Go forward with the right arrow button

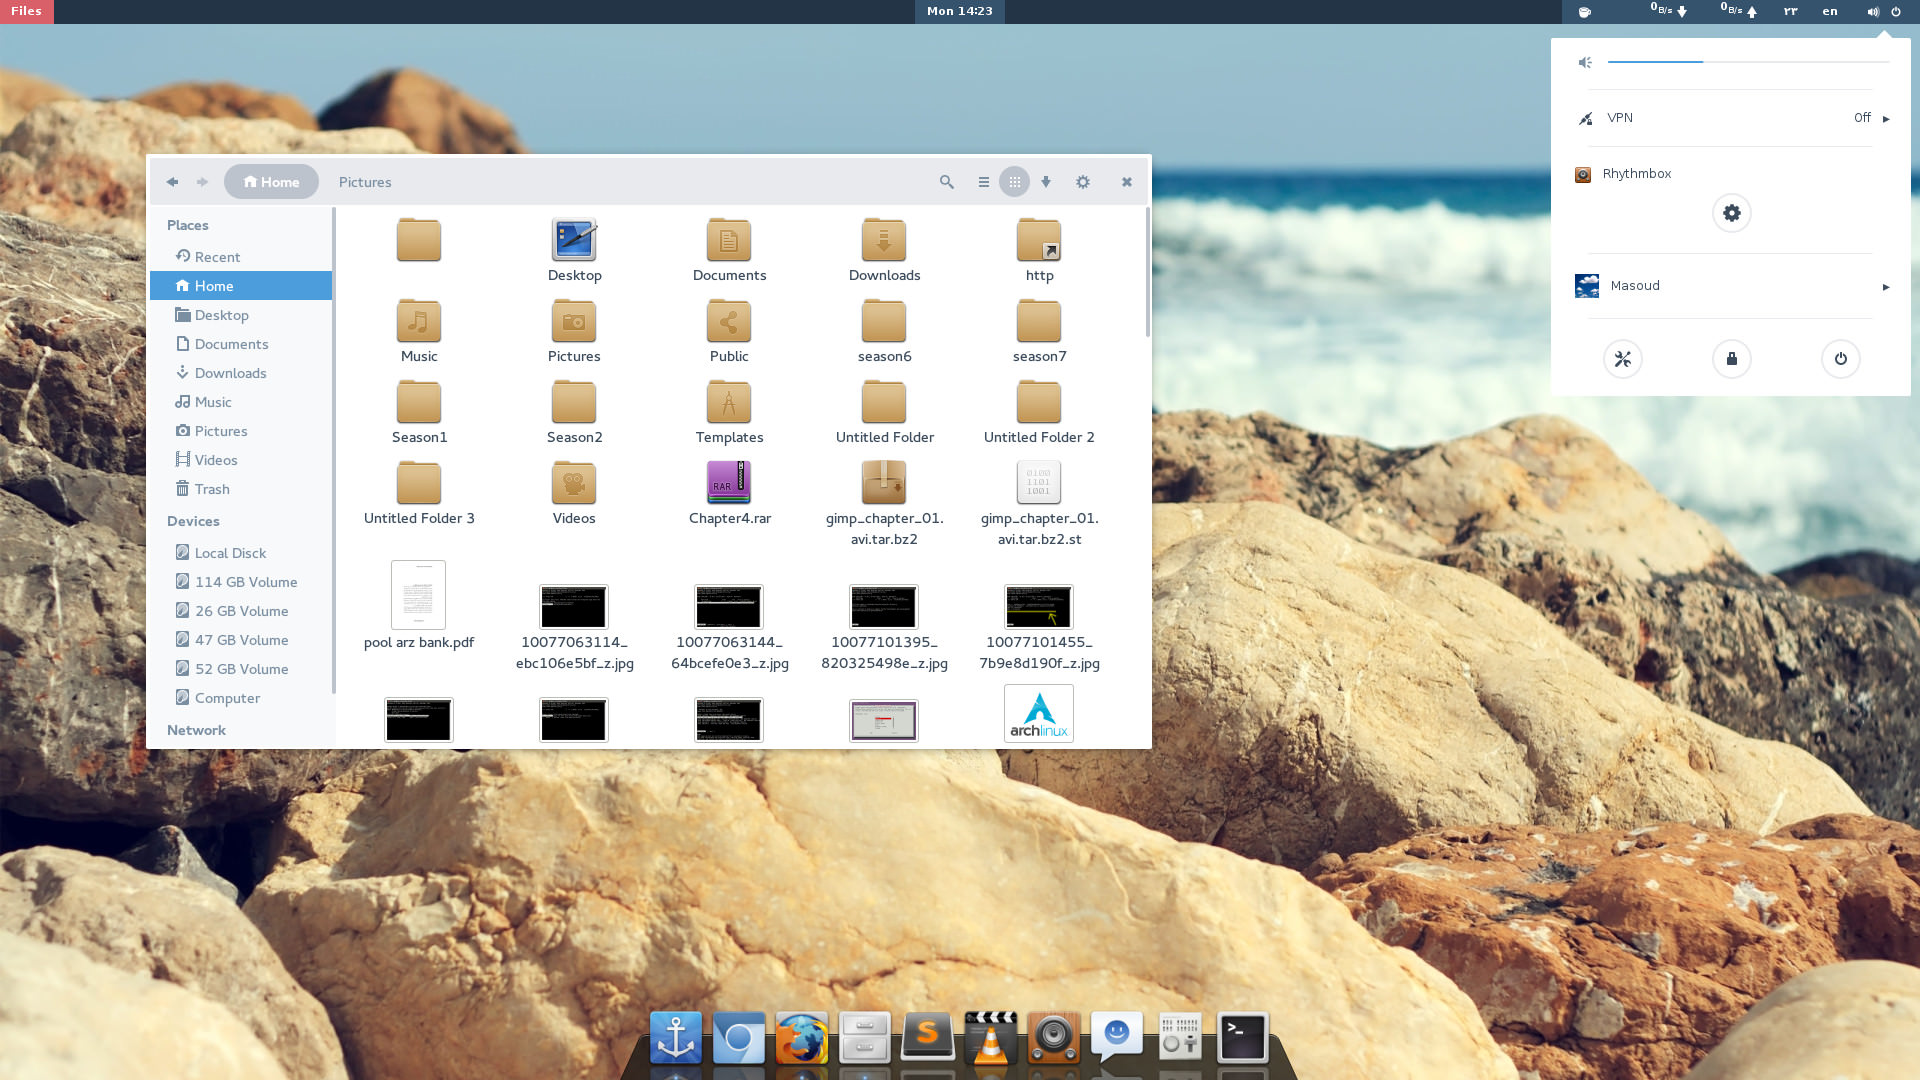[202, 182]
